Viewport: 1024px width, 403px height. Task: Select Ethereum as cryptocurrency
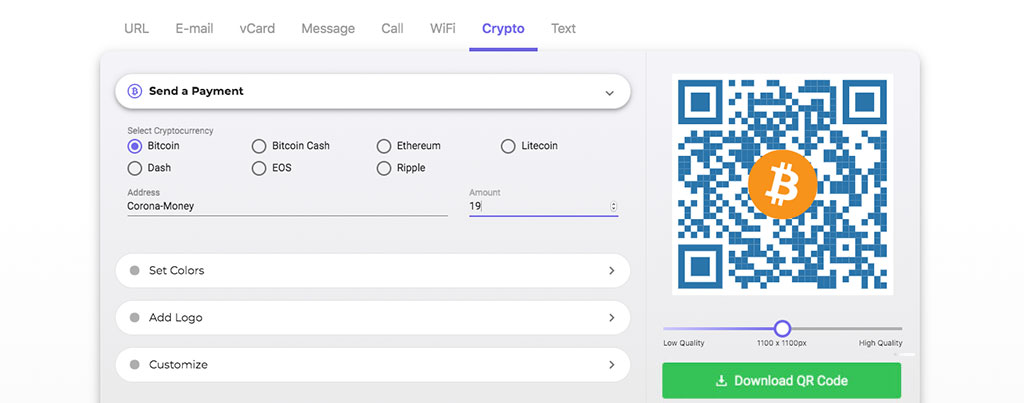[384, 146]
